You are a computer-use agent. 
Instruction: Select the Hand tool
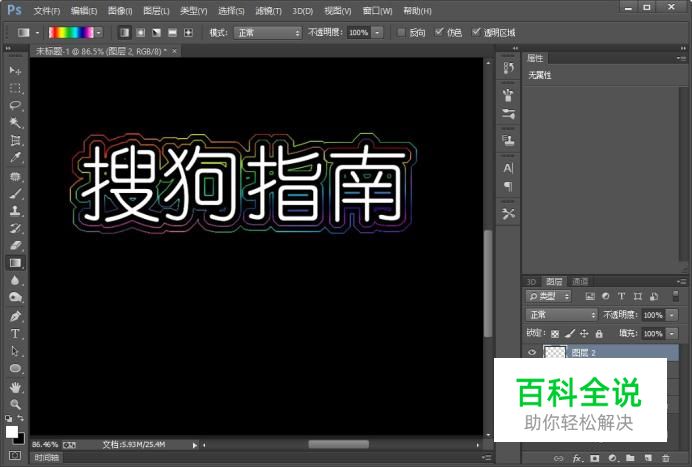click(15, 387)
